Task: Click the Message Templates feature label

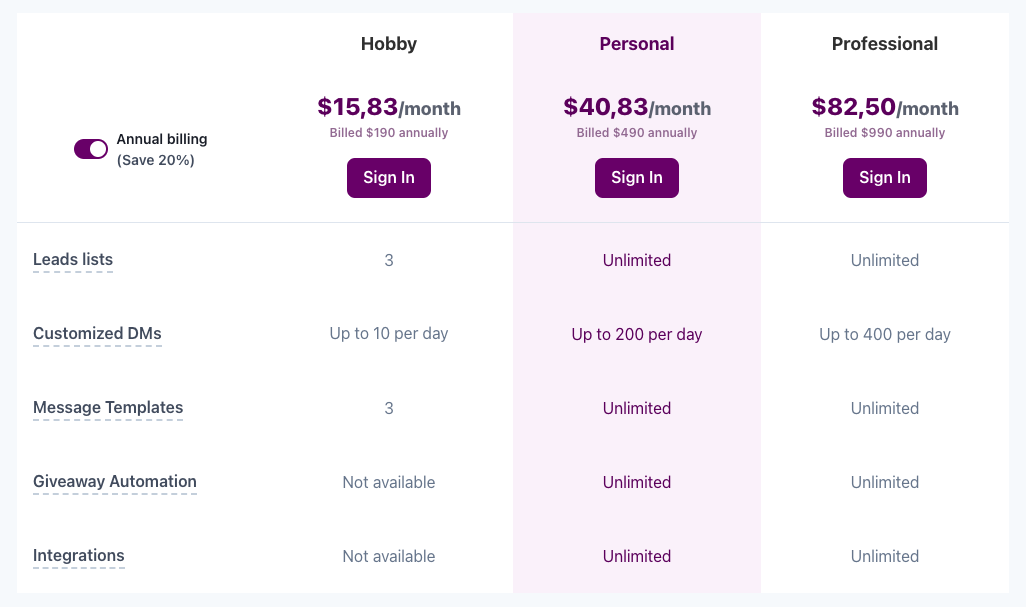Action: (108, 408)
